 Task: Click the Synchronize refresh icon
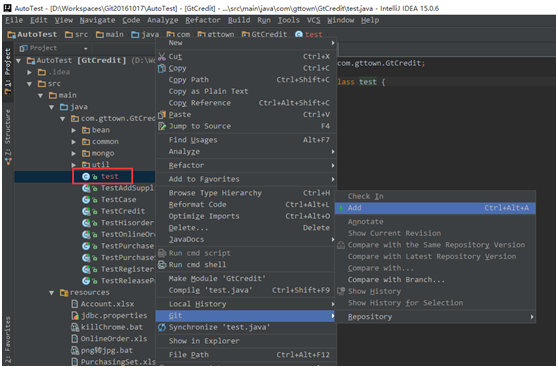[x=162, y=327]
